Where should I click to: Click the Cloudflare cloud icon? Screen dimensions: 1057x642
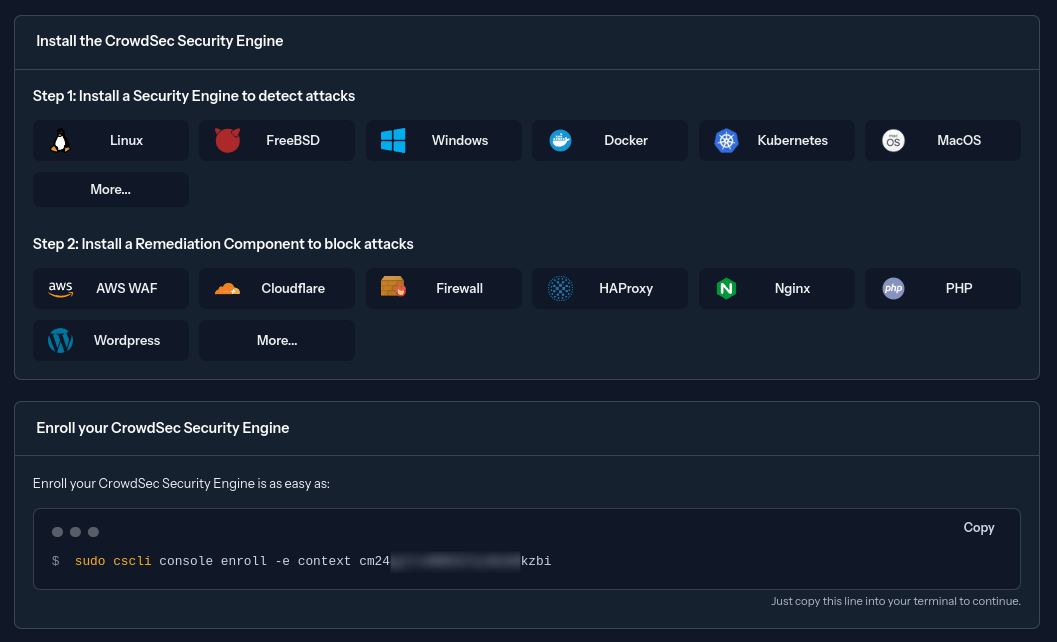tap(227, 289)
